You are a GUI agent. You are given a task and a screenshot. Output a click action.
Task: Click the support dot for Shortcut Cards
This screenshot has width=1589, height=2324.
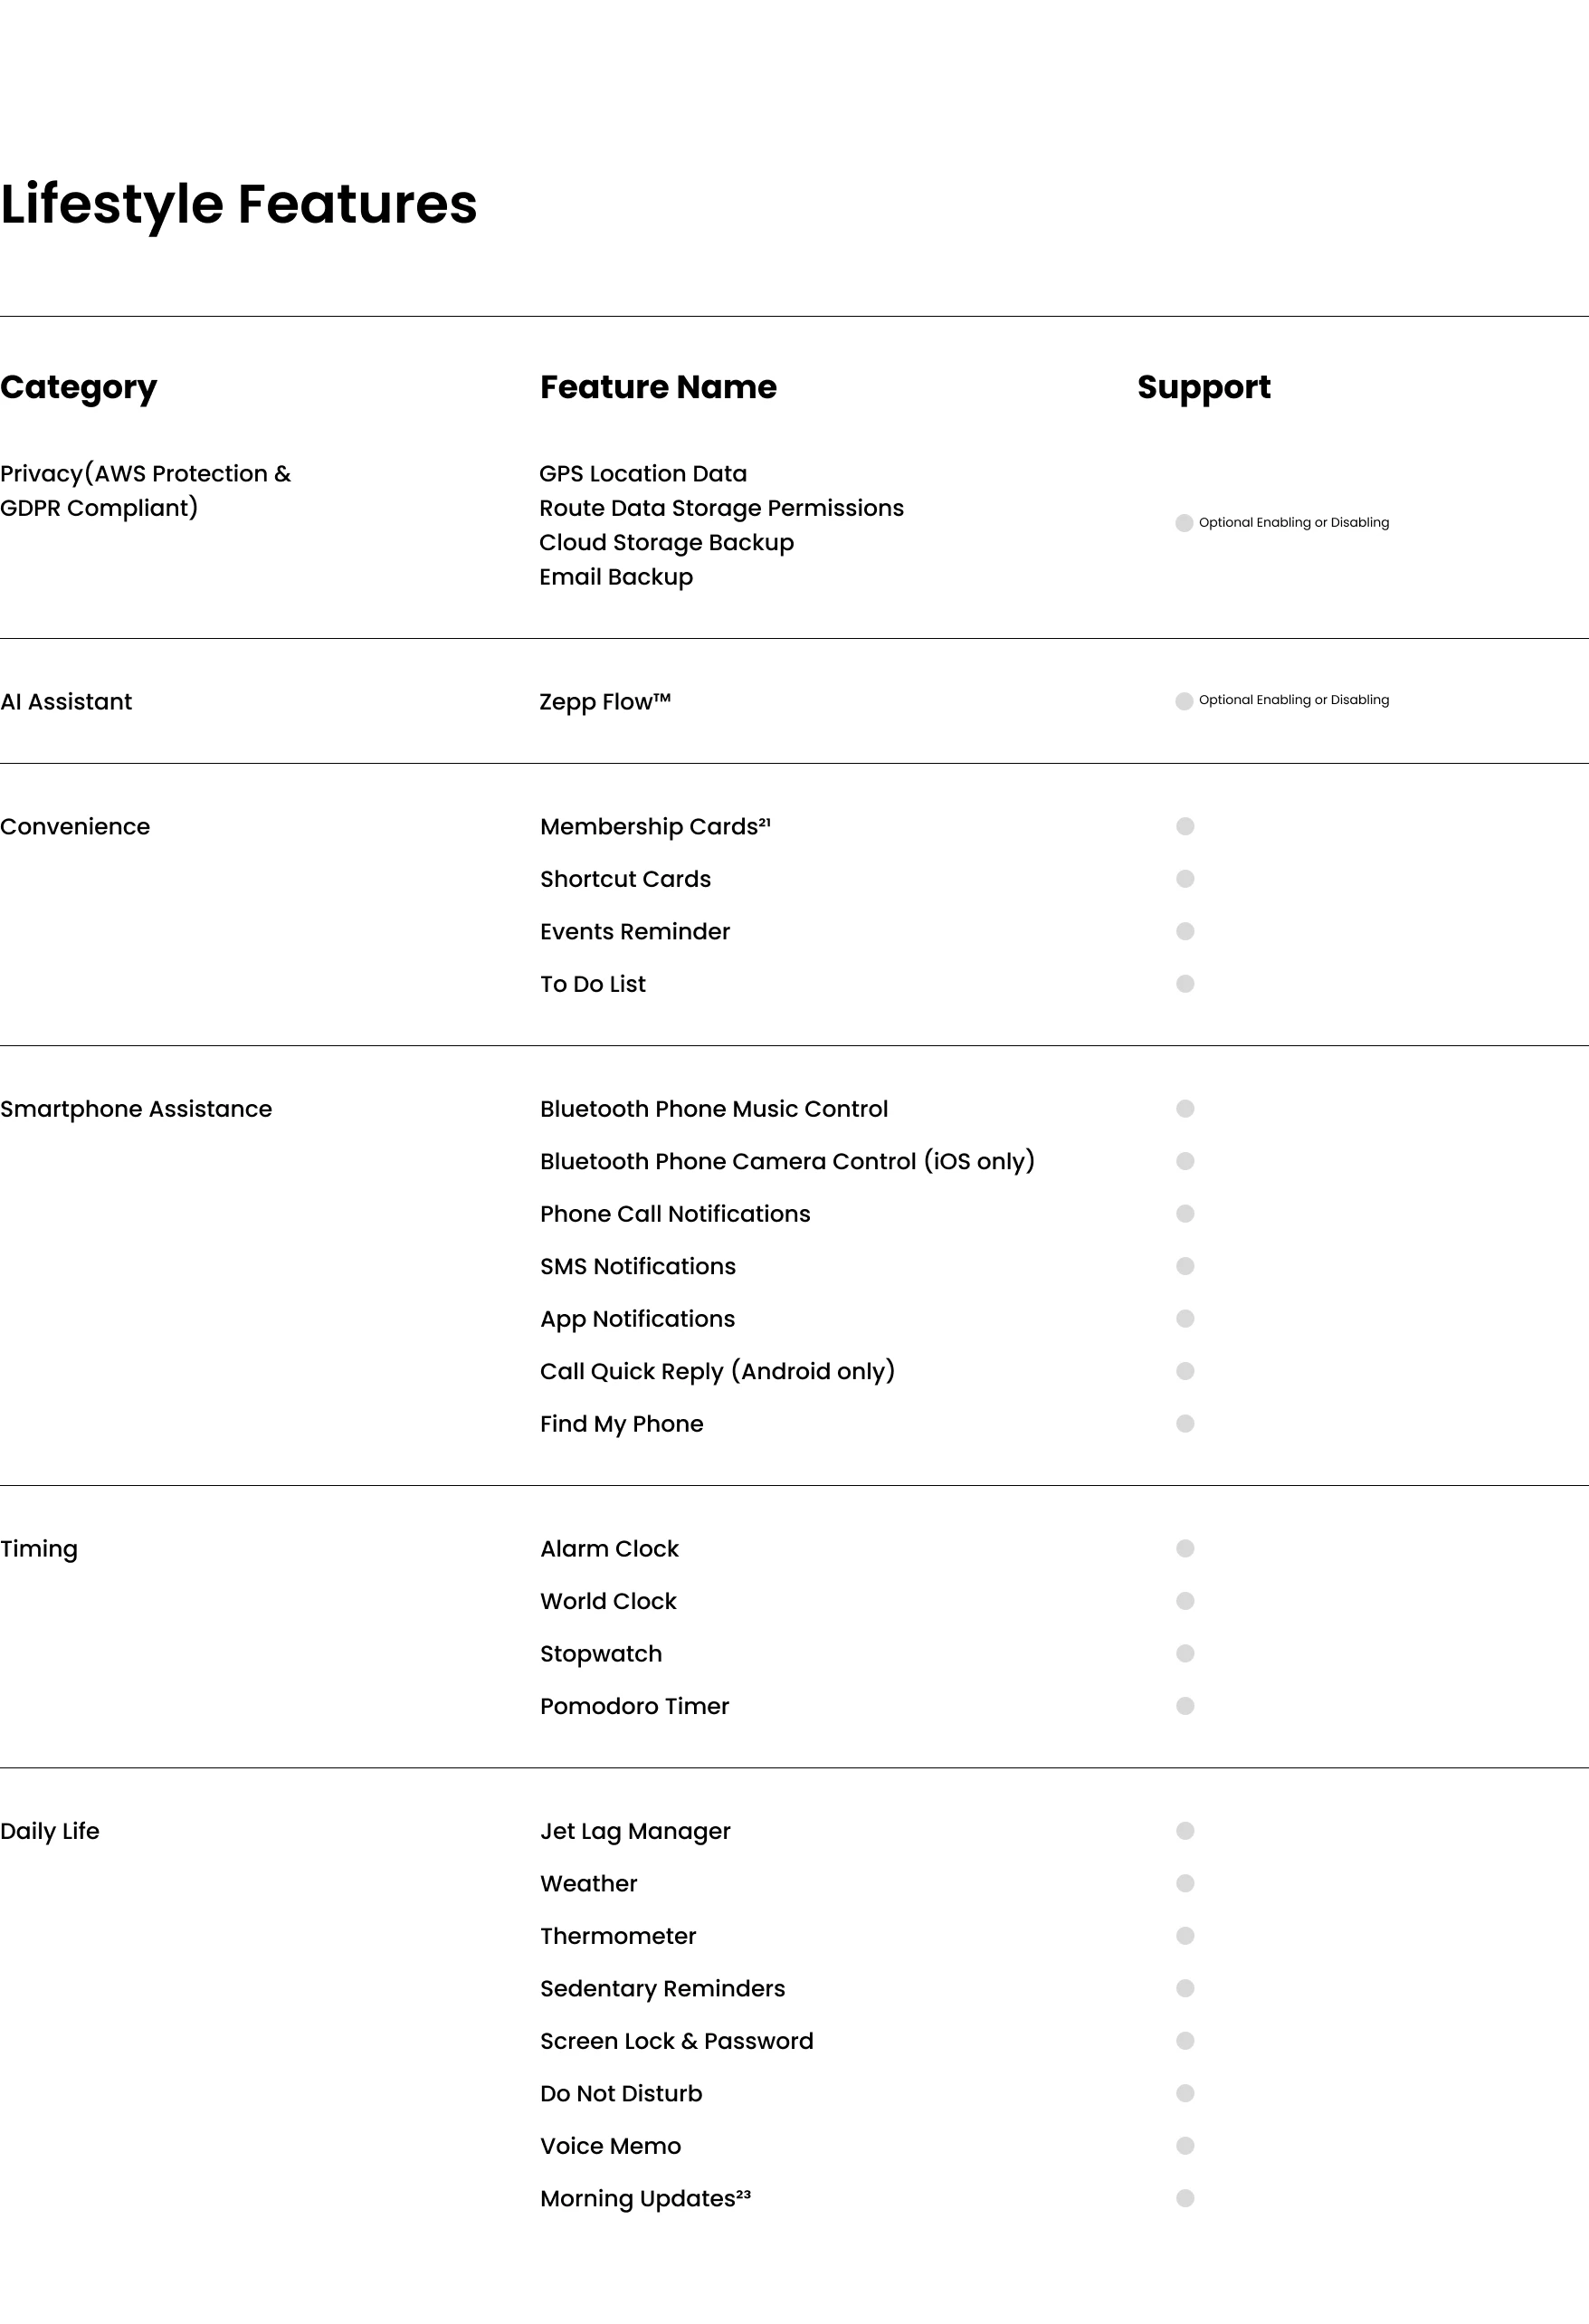tap(1185, 879)
